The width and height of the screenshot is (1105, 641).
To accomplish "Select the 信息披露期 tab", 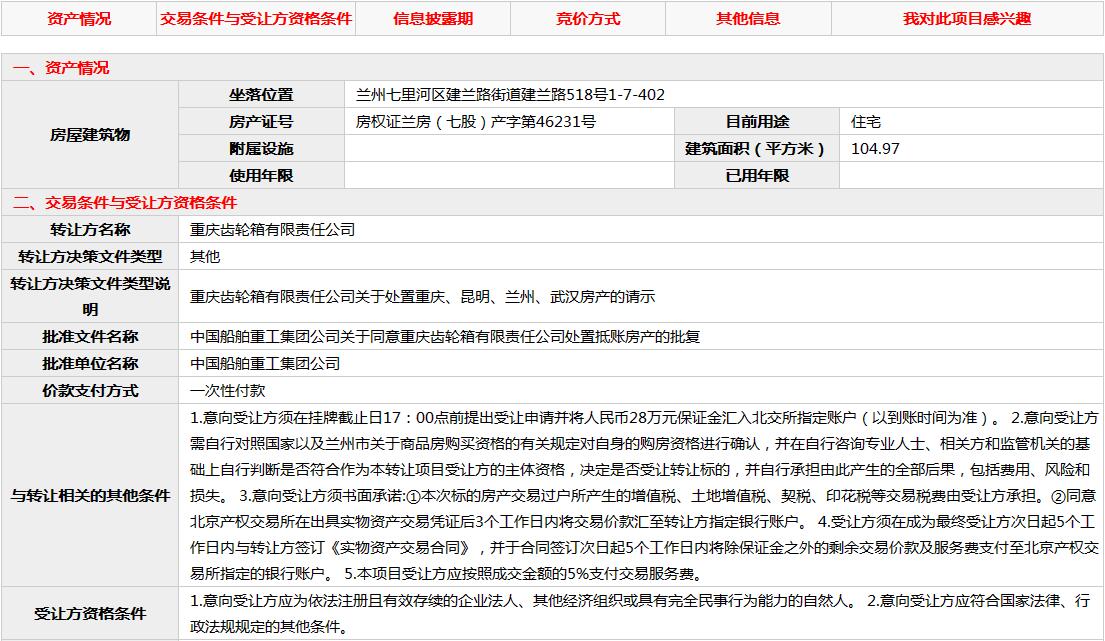I will click(x=432, y=19).
